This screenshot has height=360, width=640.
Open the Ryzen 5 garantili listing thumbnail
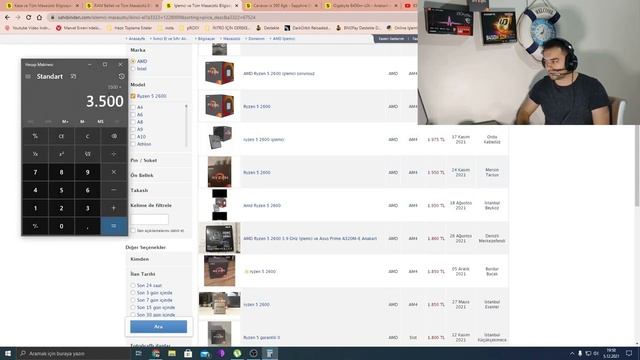(x=219, y=334)
